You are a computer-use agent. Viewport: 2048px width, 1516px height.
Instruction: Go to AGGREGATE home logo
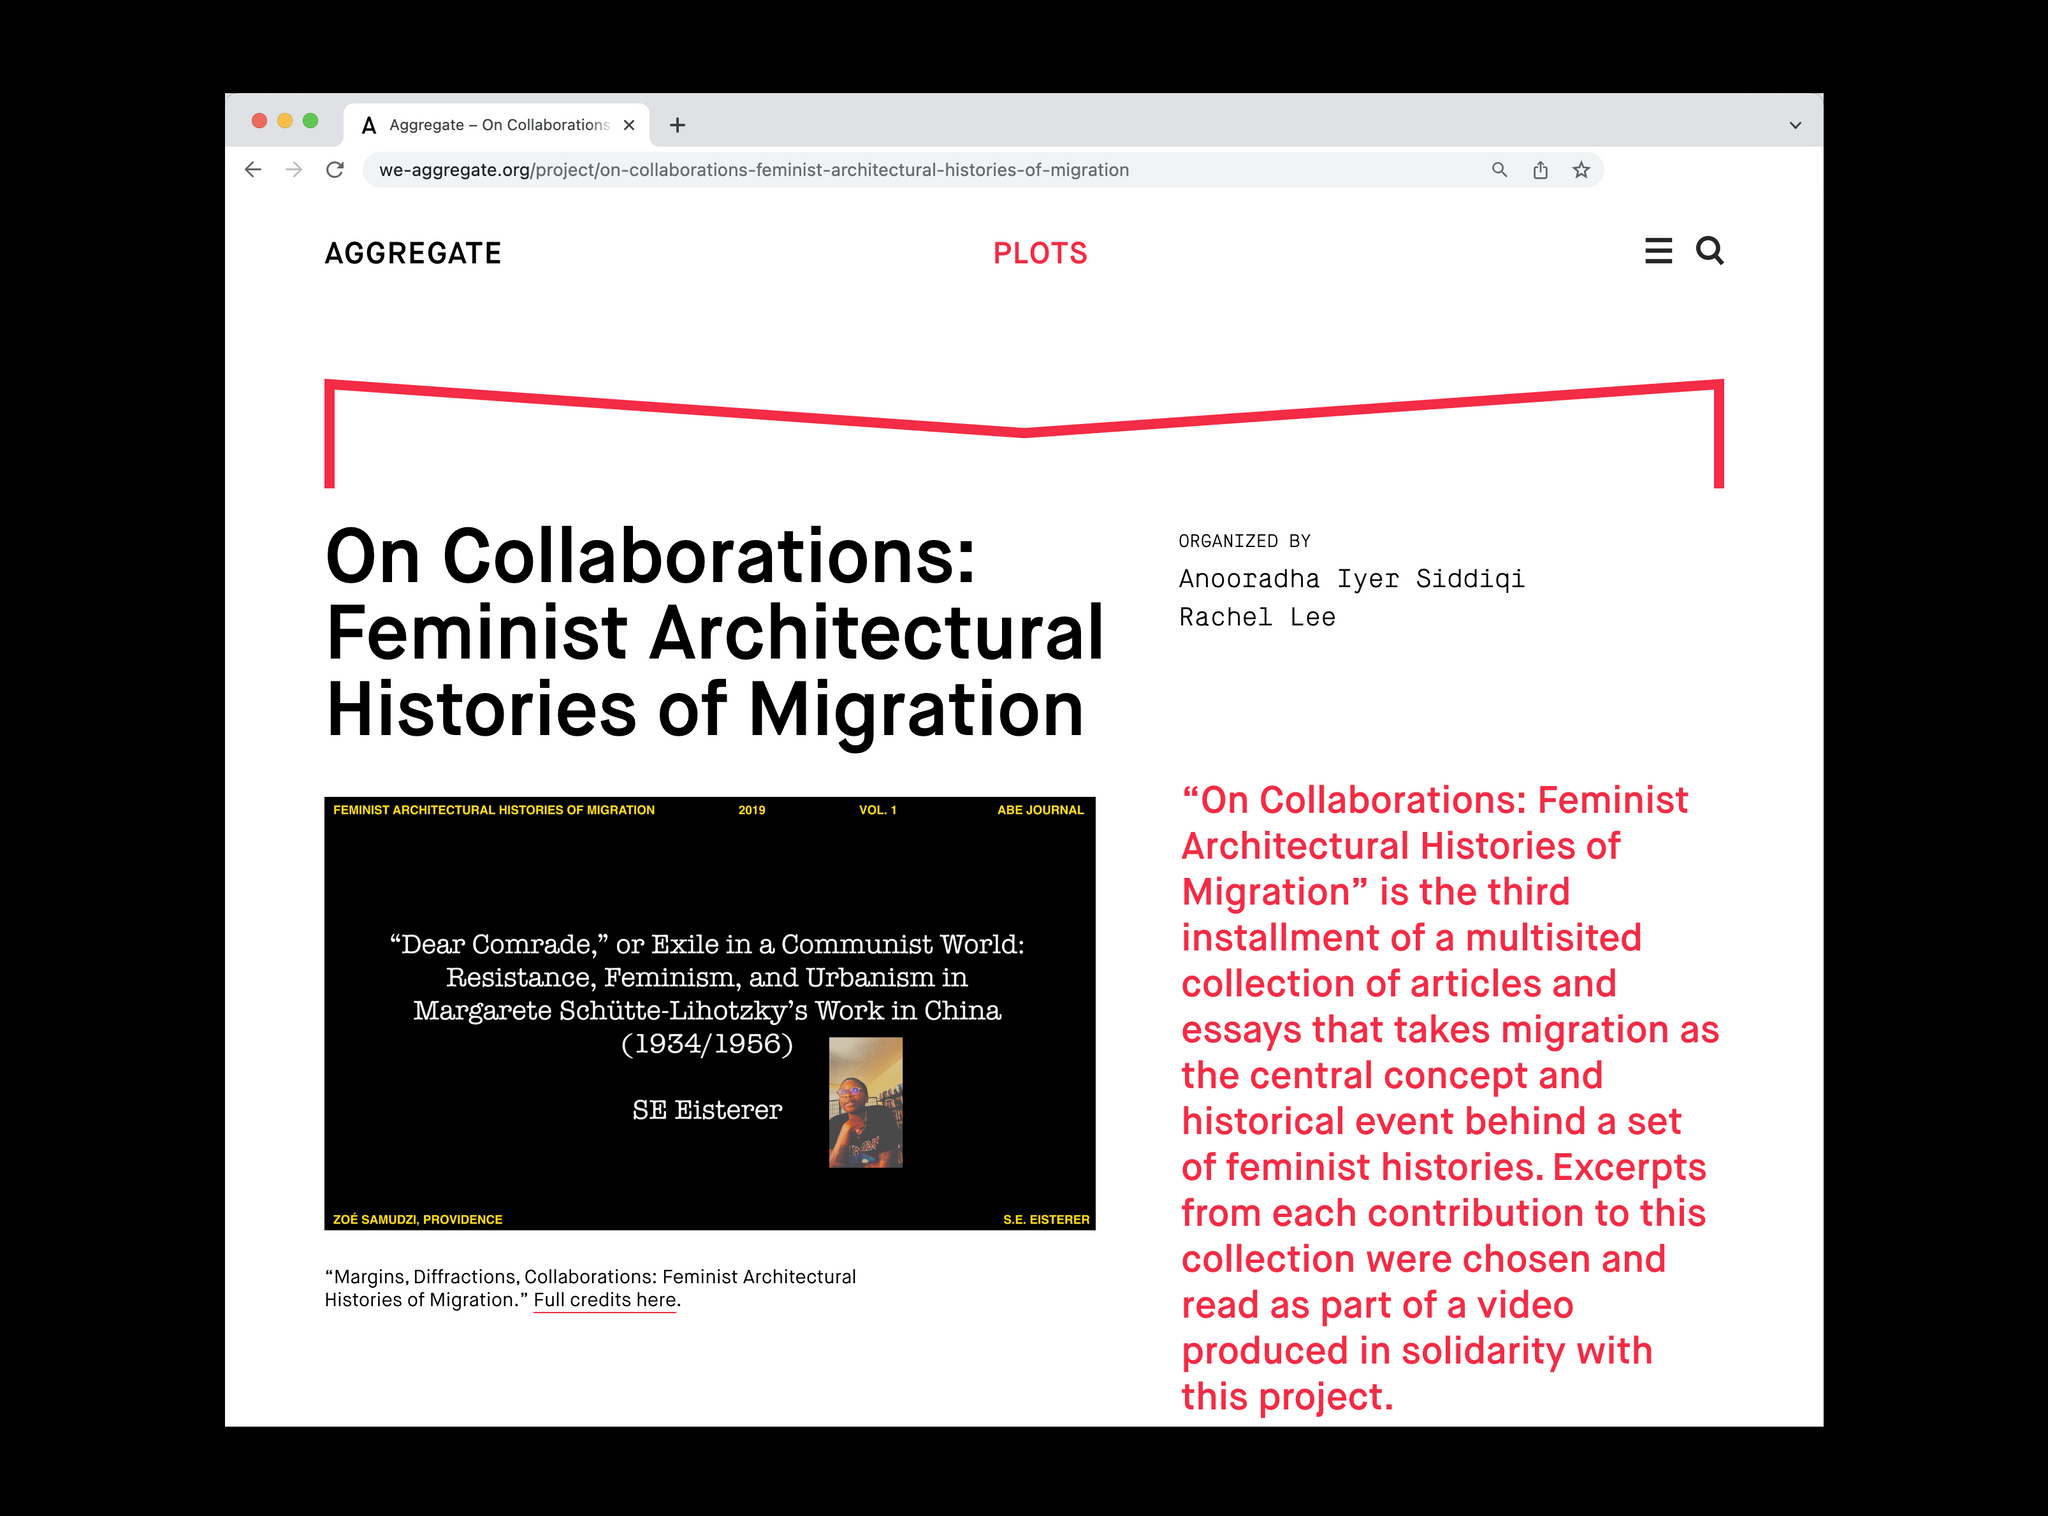[x=413, y=253]
